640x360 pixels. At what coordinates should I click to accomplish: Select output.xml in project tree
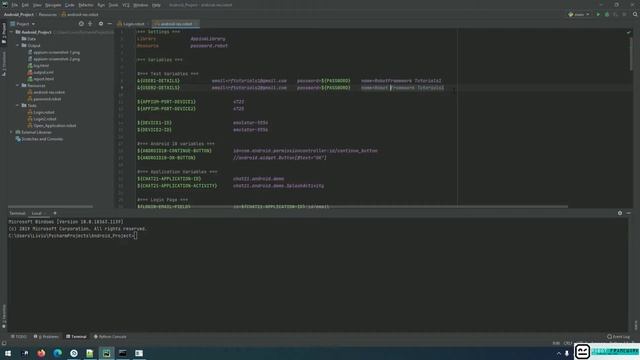[x=40, y=72]
